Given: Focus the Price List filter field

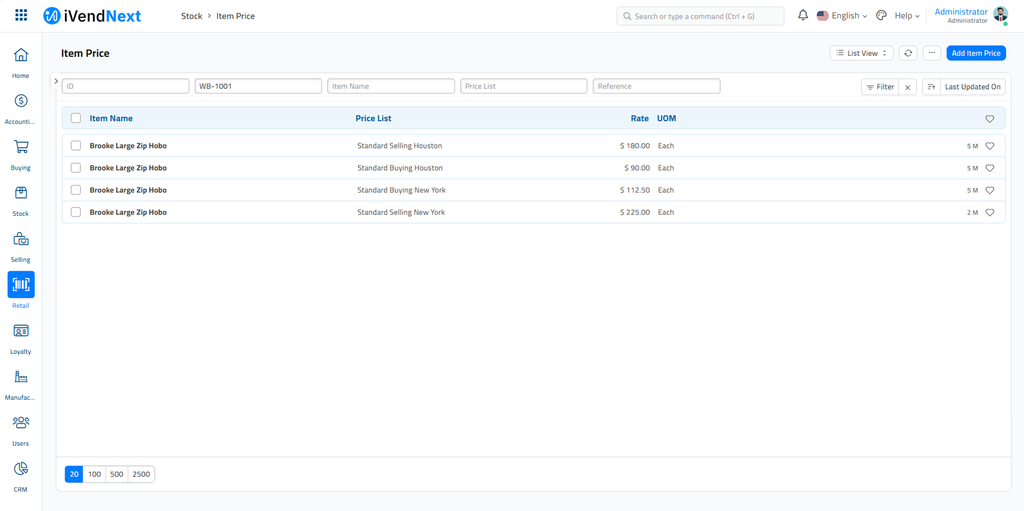Looking at the screenshot, I should (x=523, y=87).
